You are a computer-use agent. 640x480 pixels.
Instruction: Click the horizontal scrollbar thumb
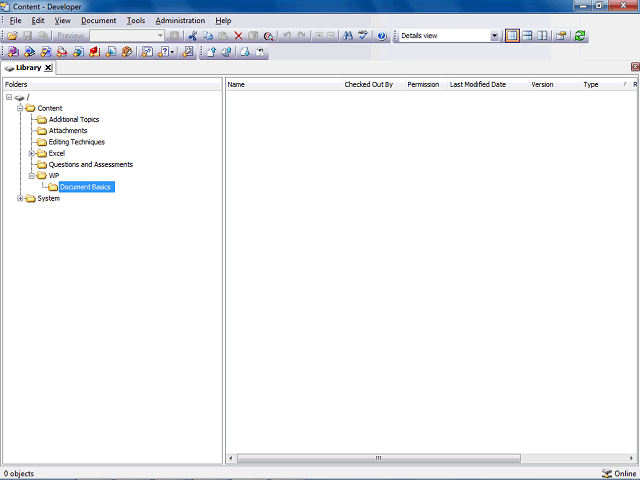[x=379, y=458]
